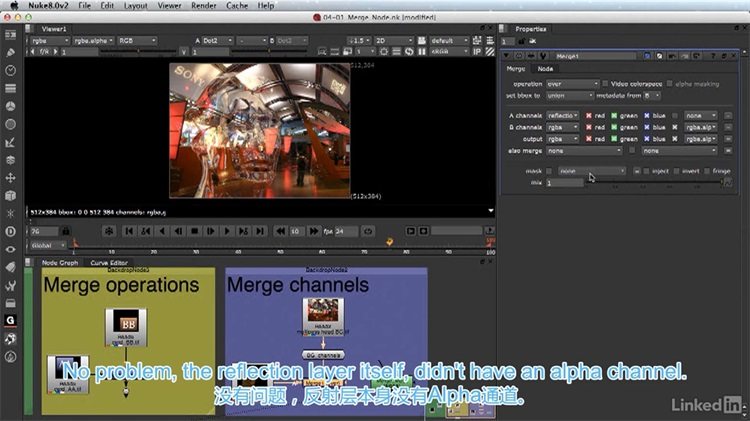The width and height of the screenshot is (750, 421).
Task: Open the A channels reflection dropdown
Action: pos(562,116)
